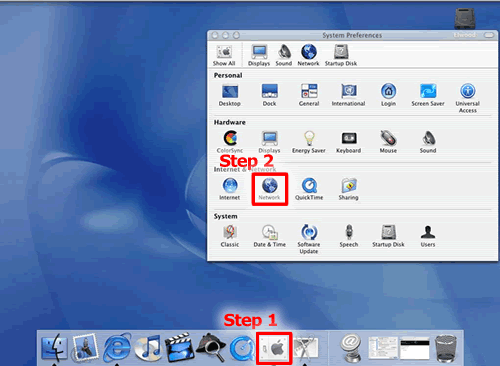The height and width of the screenshot is (366, 500).
Task: Restore the minimized document window in Dock
Action: 383,348
